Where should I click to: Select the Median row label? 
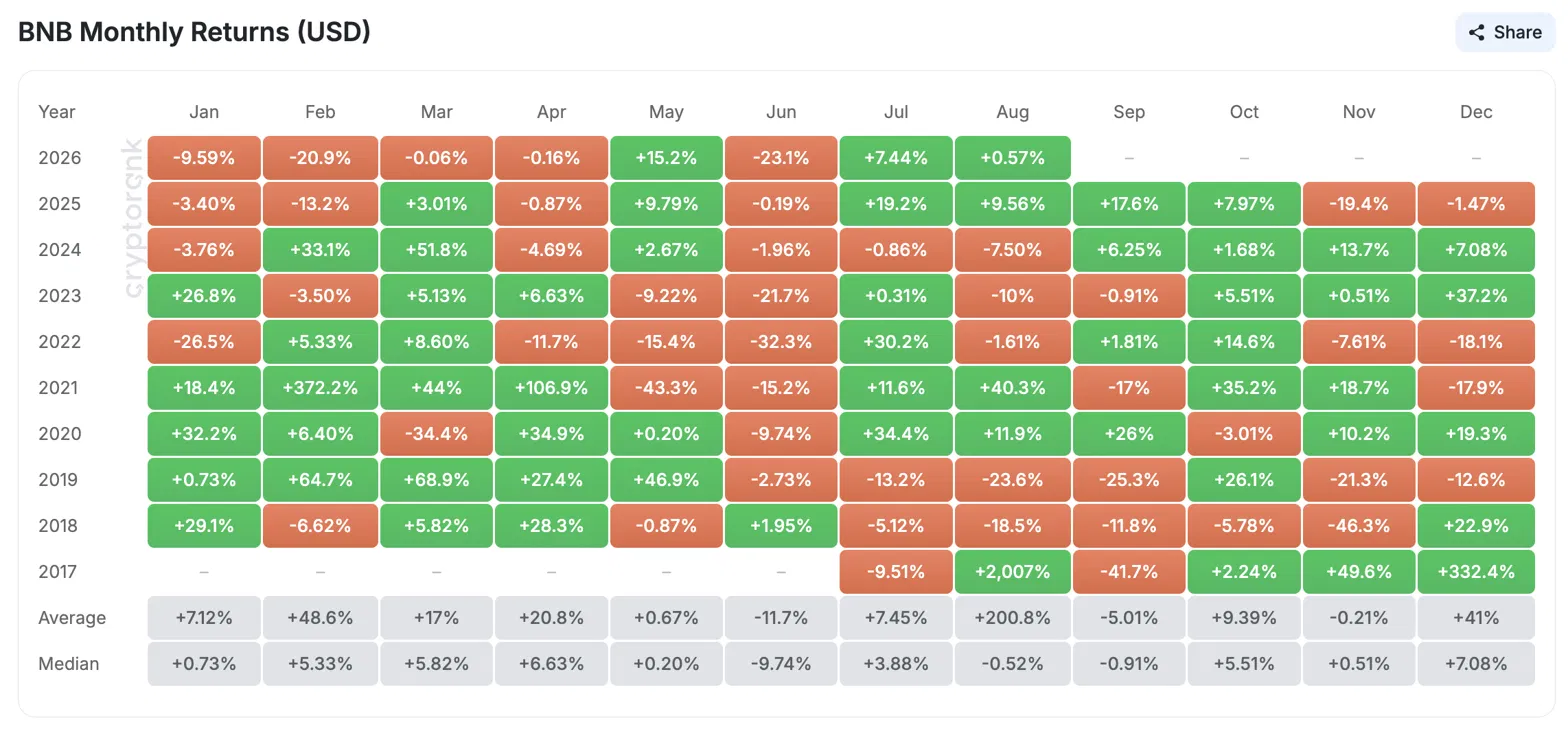click(x=69, y=664)
